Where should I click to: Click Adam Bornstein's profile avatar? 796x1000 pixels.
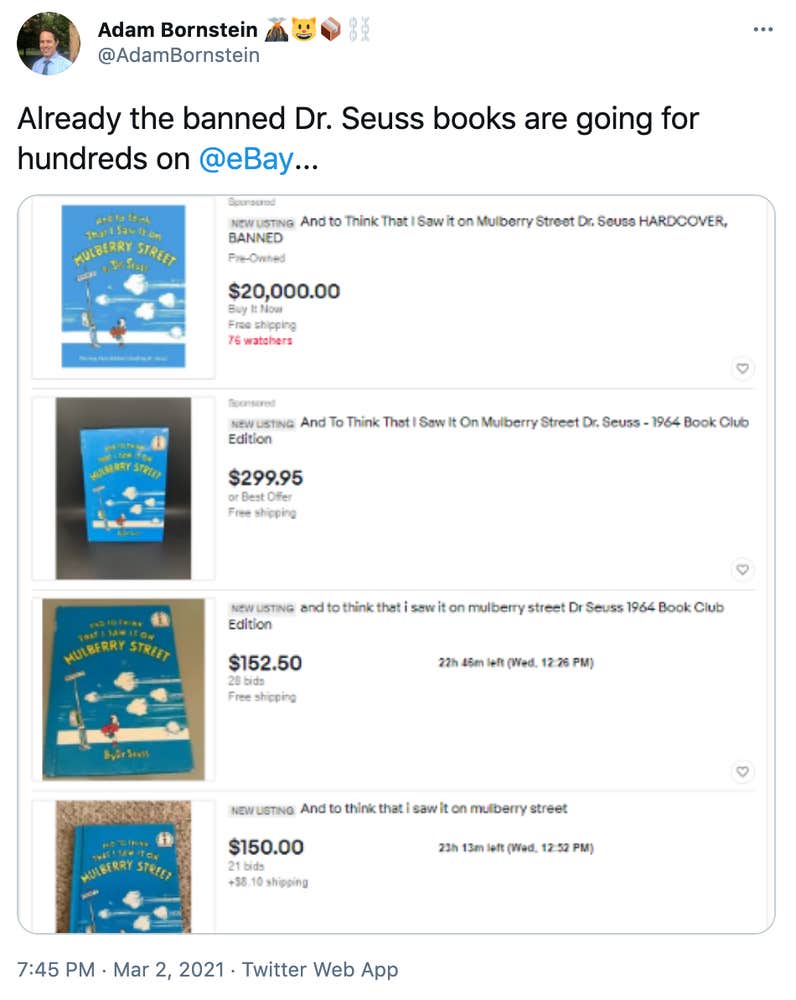point(48,43)
